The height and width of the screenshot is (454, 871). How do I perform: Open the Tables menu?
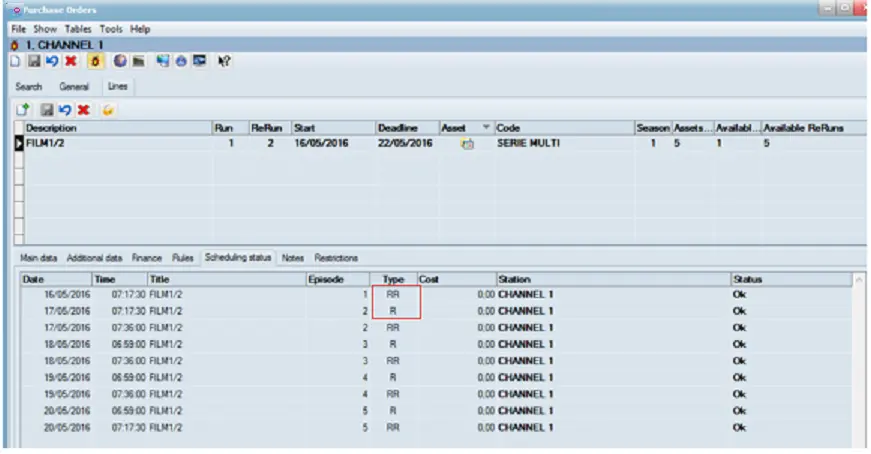79,30
